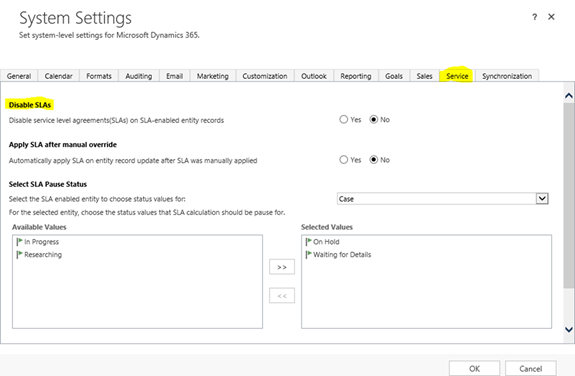Click the flag icon beside Researching
The width and height of the screenshot is (575, 376).
(x=19, y=255)
